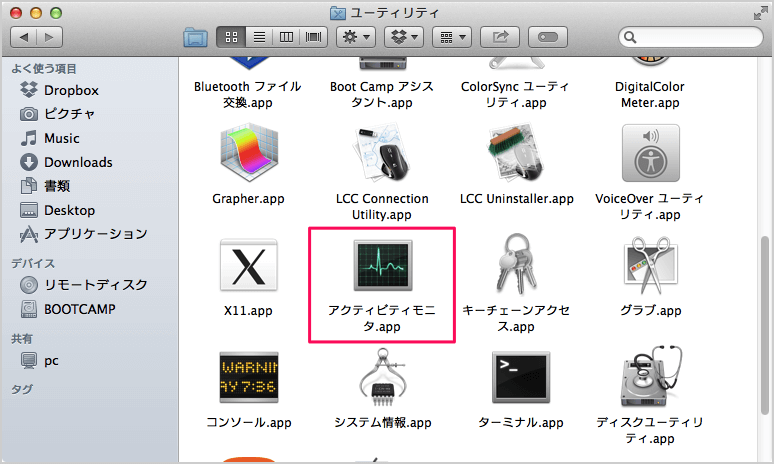
Task: Select システム情報.app icon
Action: click(383, 377)
